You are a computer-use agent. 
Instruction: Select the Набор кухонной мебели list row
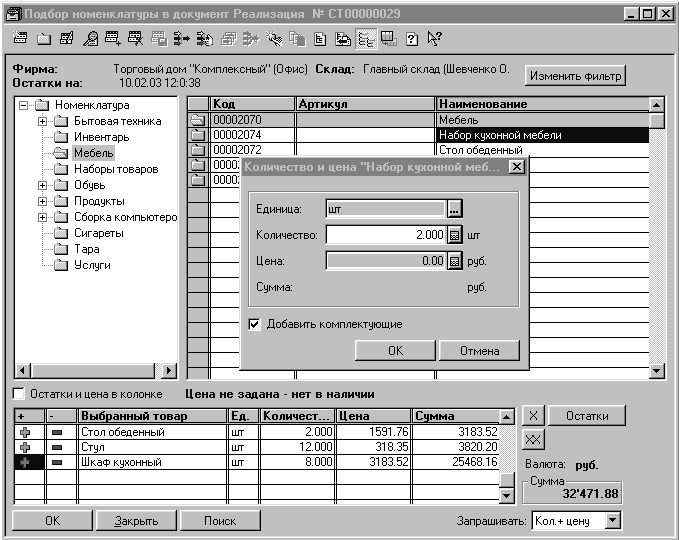tap(419, 135)
